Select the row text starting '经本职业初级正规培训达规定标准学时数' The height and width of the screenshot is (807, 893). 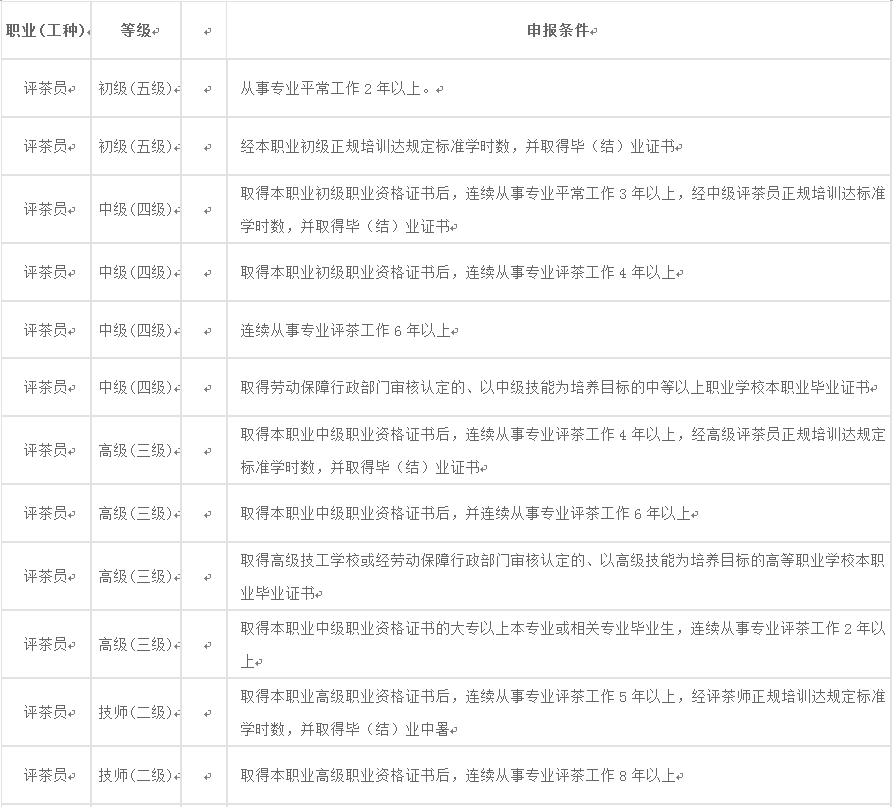(457, 146)
